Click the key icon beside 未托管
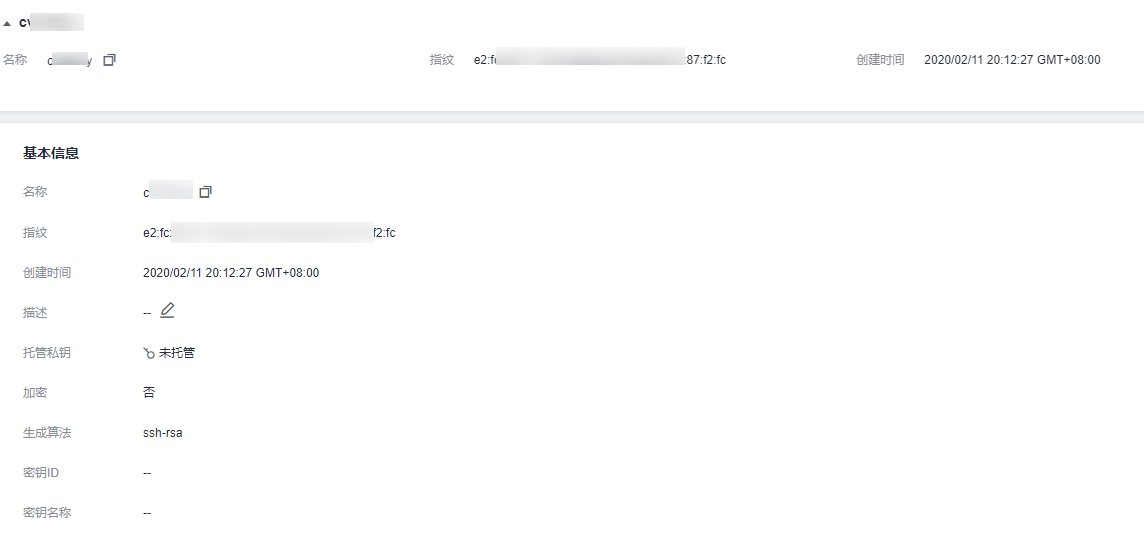The image size is (1144, 536). point(149,353)
